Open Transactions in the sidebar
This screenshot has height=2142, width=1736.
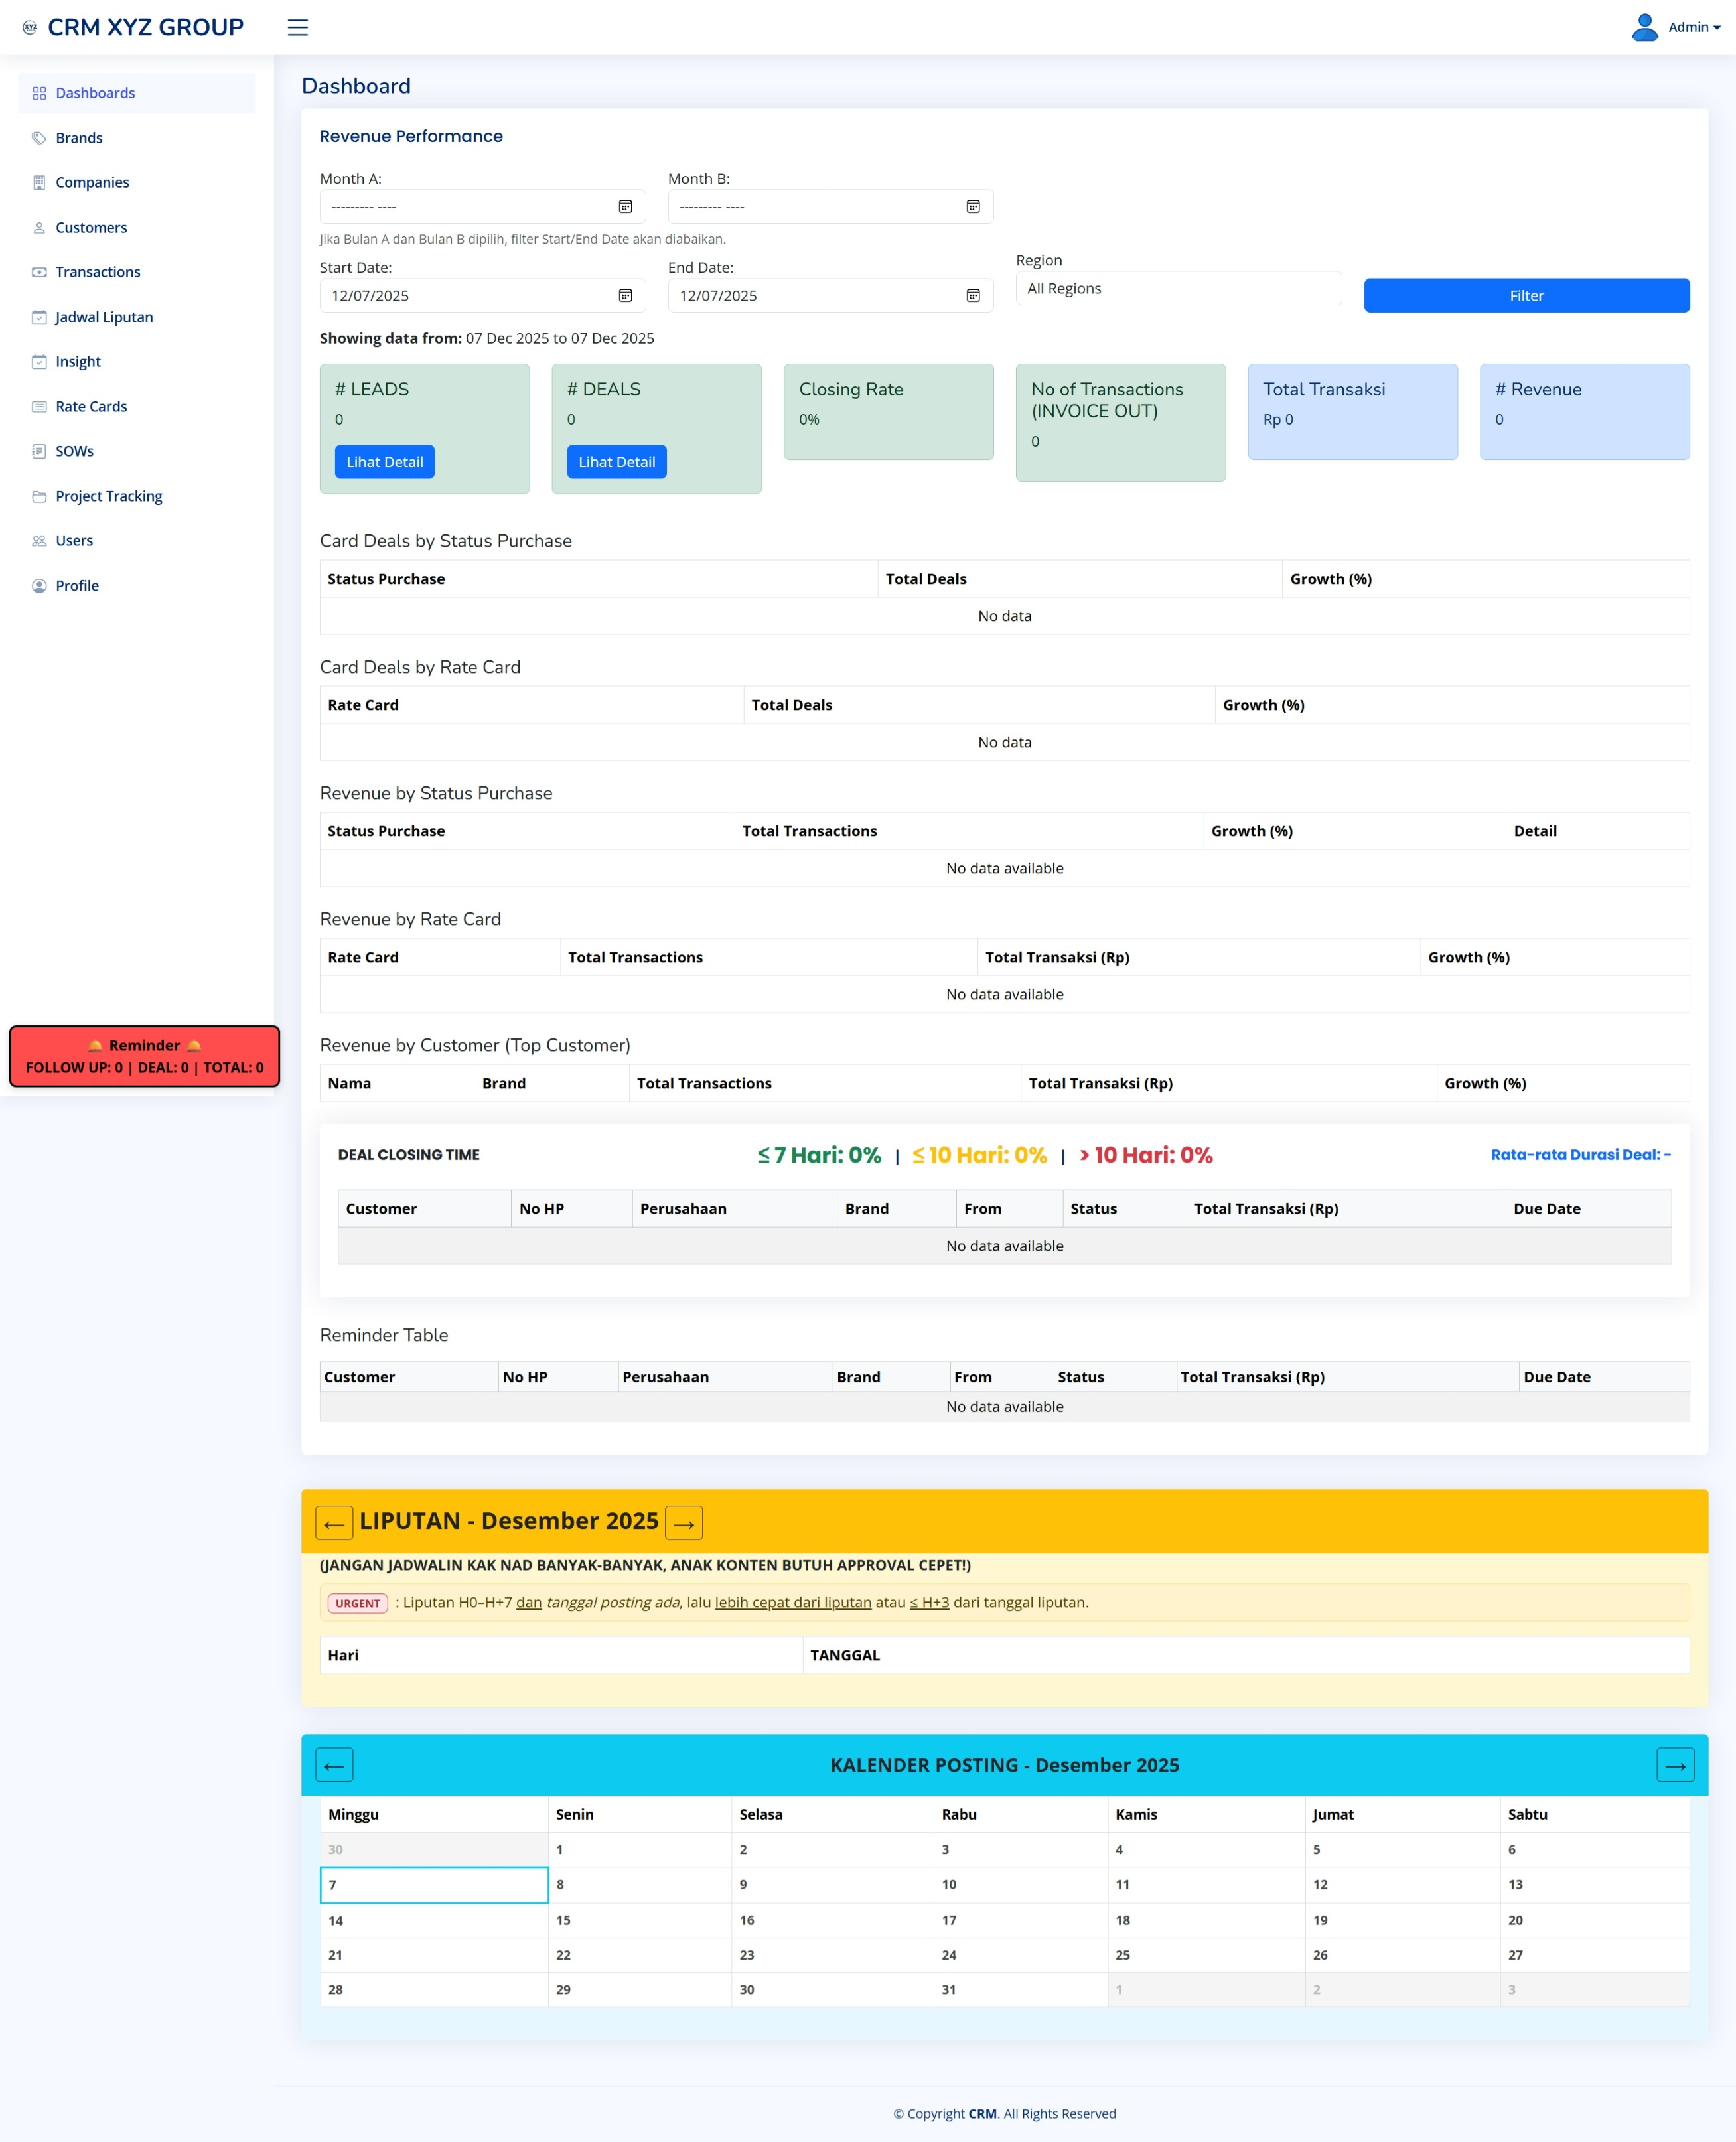97,272
